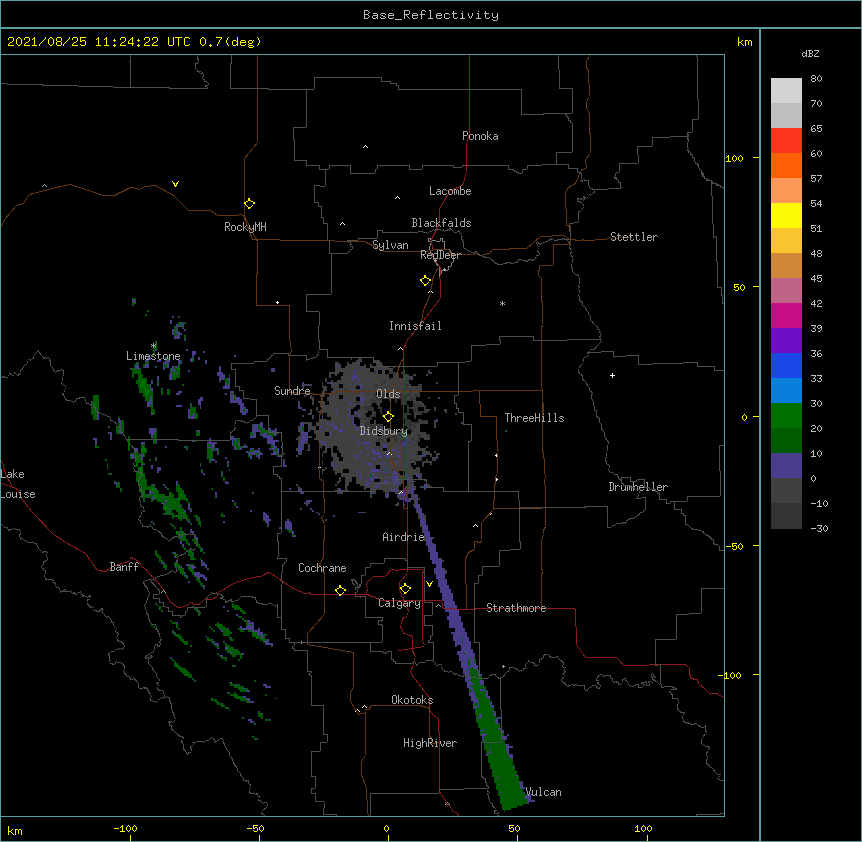The height and width of the screenshot is (842, 862).
Task: Click the dBZ legend heading
Action: click(x=810, y=53)
